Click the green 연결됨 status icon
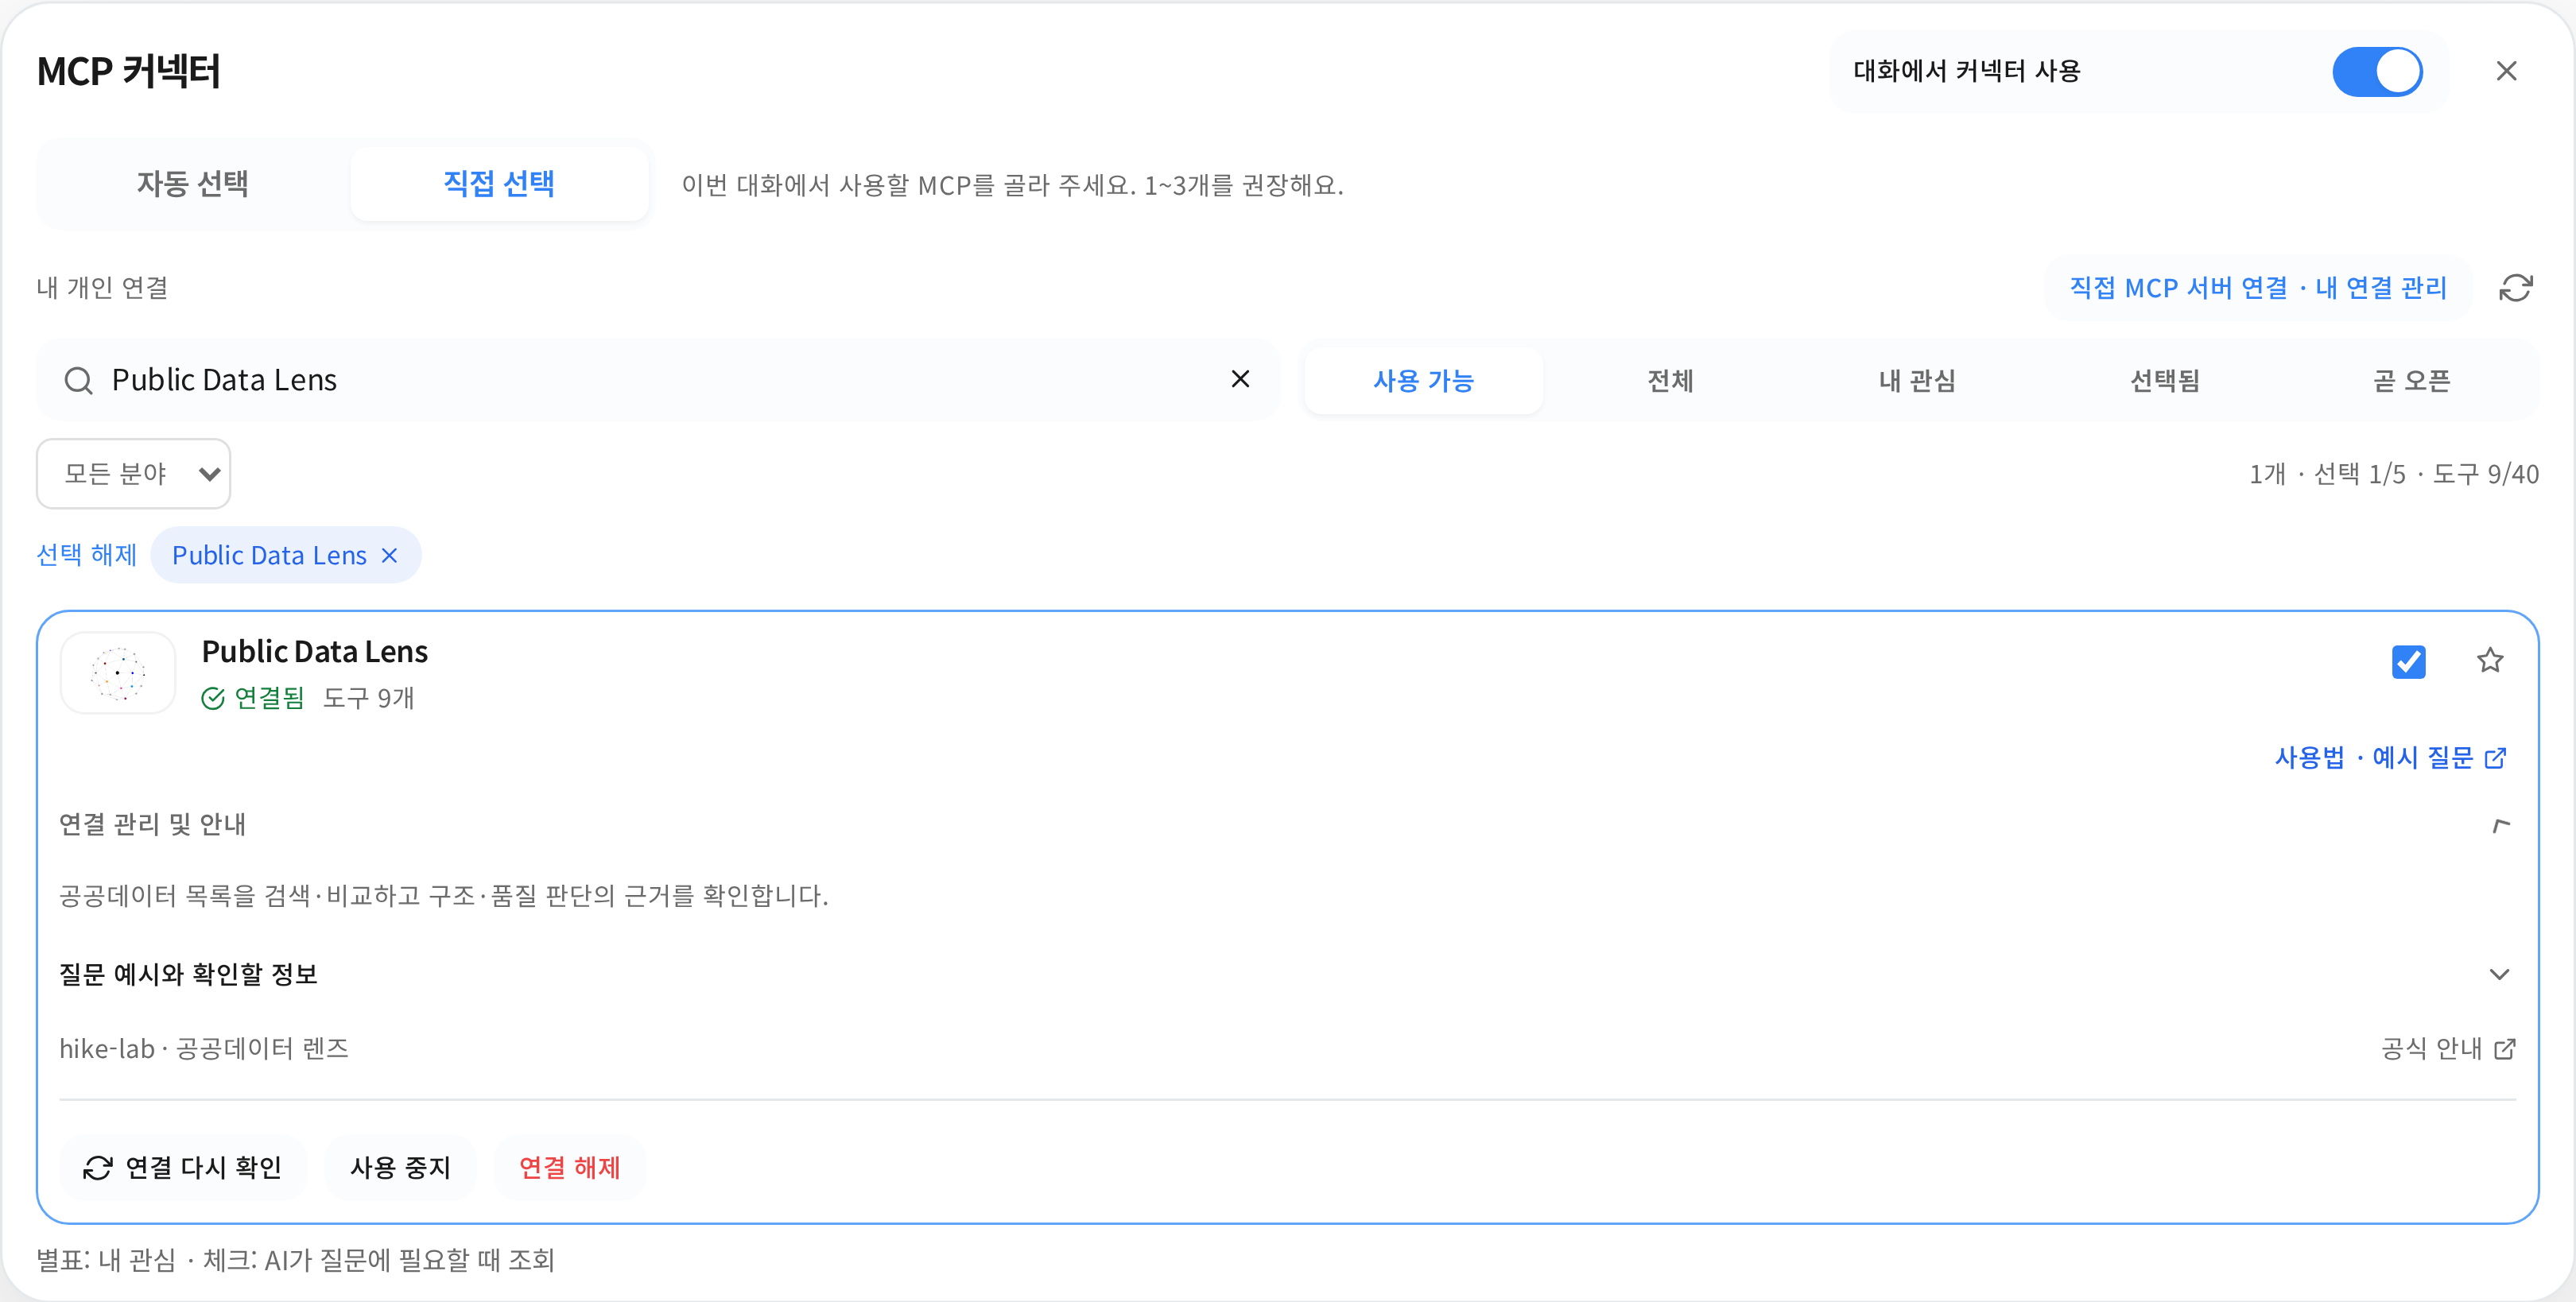This screenshot has height=1302, width=2576. tap(213, 698)
